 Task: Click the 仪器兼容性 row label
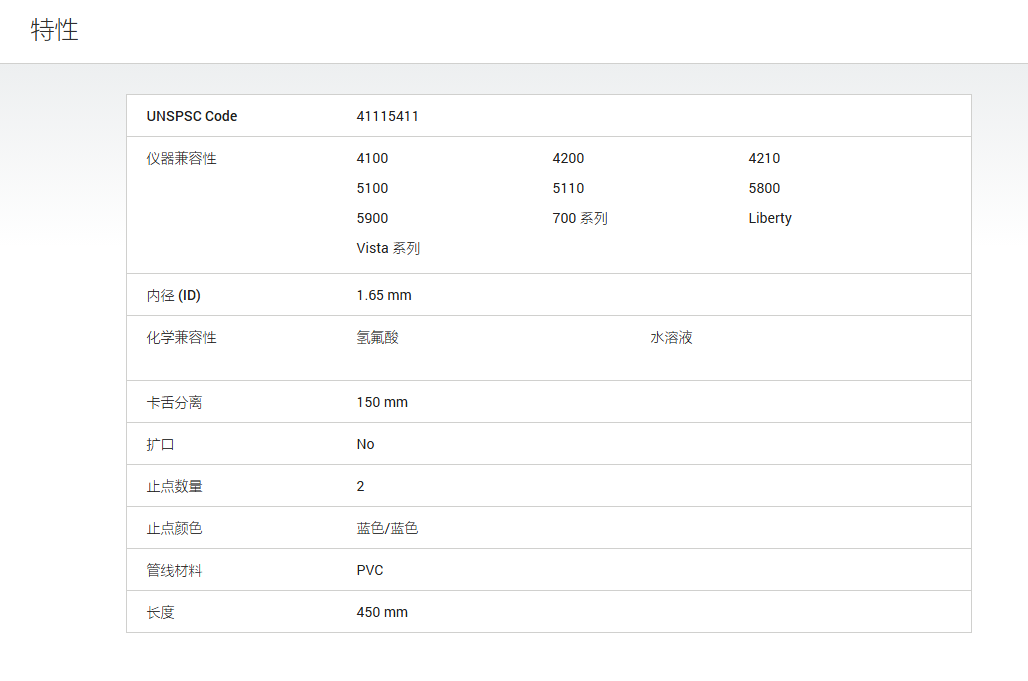pos(181,159)
